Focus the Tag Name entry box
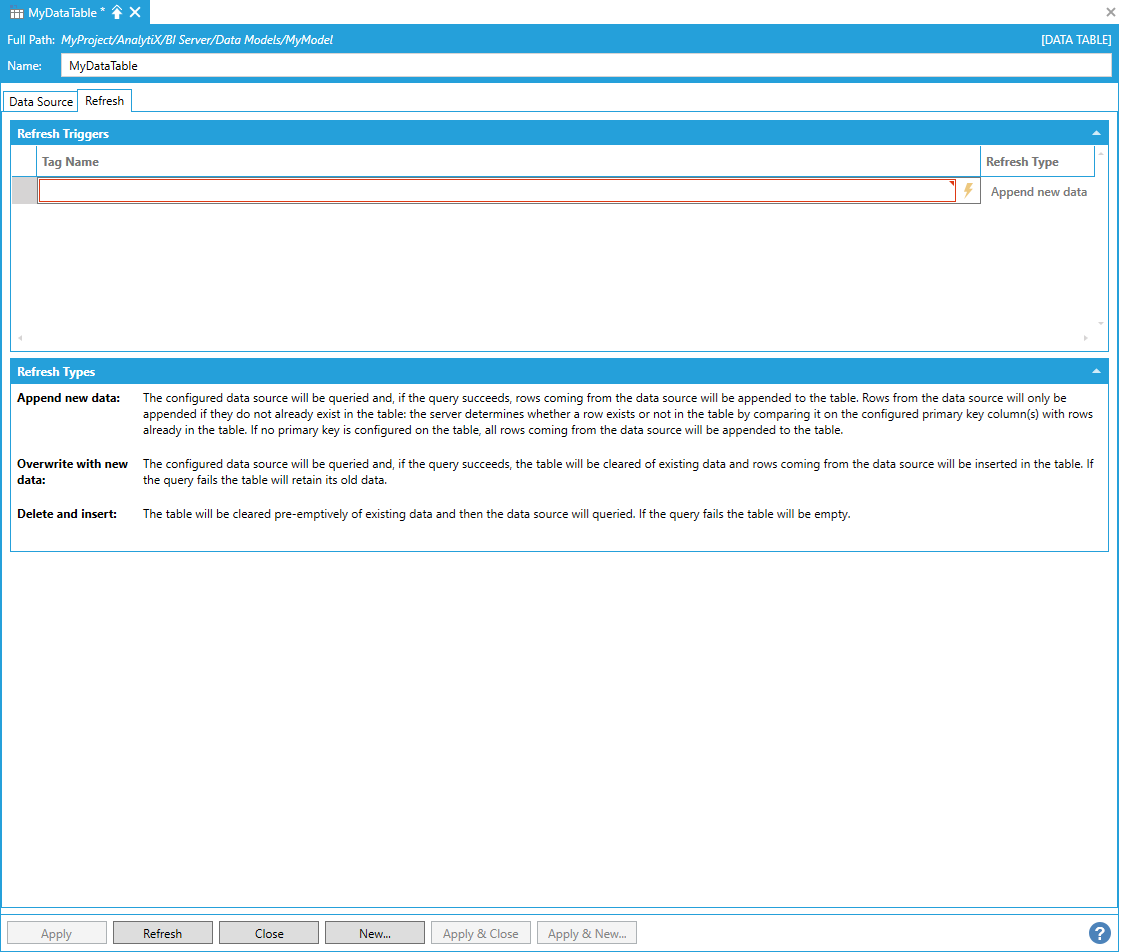This screenshot has height=952, width=1121. [496, 191]
